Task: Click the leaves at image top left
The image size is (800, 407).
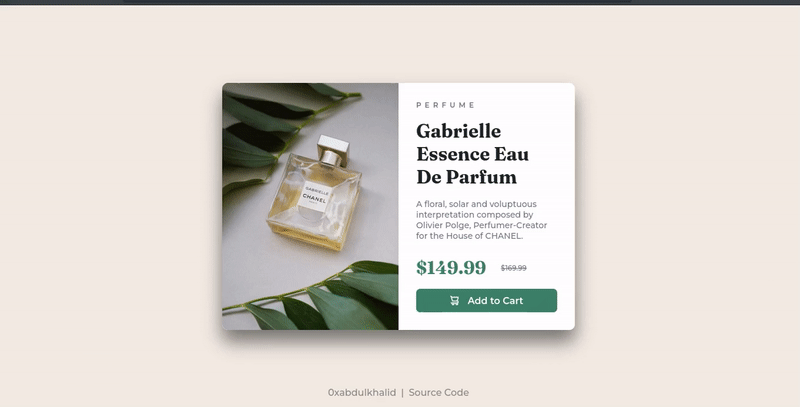Action: tap(265, 135)
